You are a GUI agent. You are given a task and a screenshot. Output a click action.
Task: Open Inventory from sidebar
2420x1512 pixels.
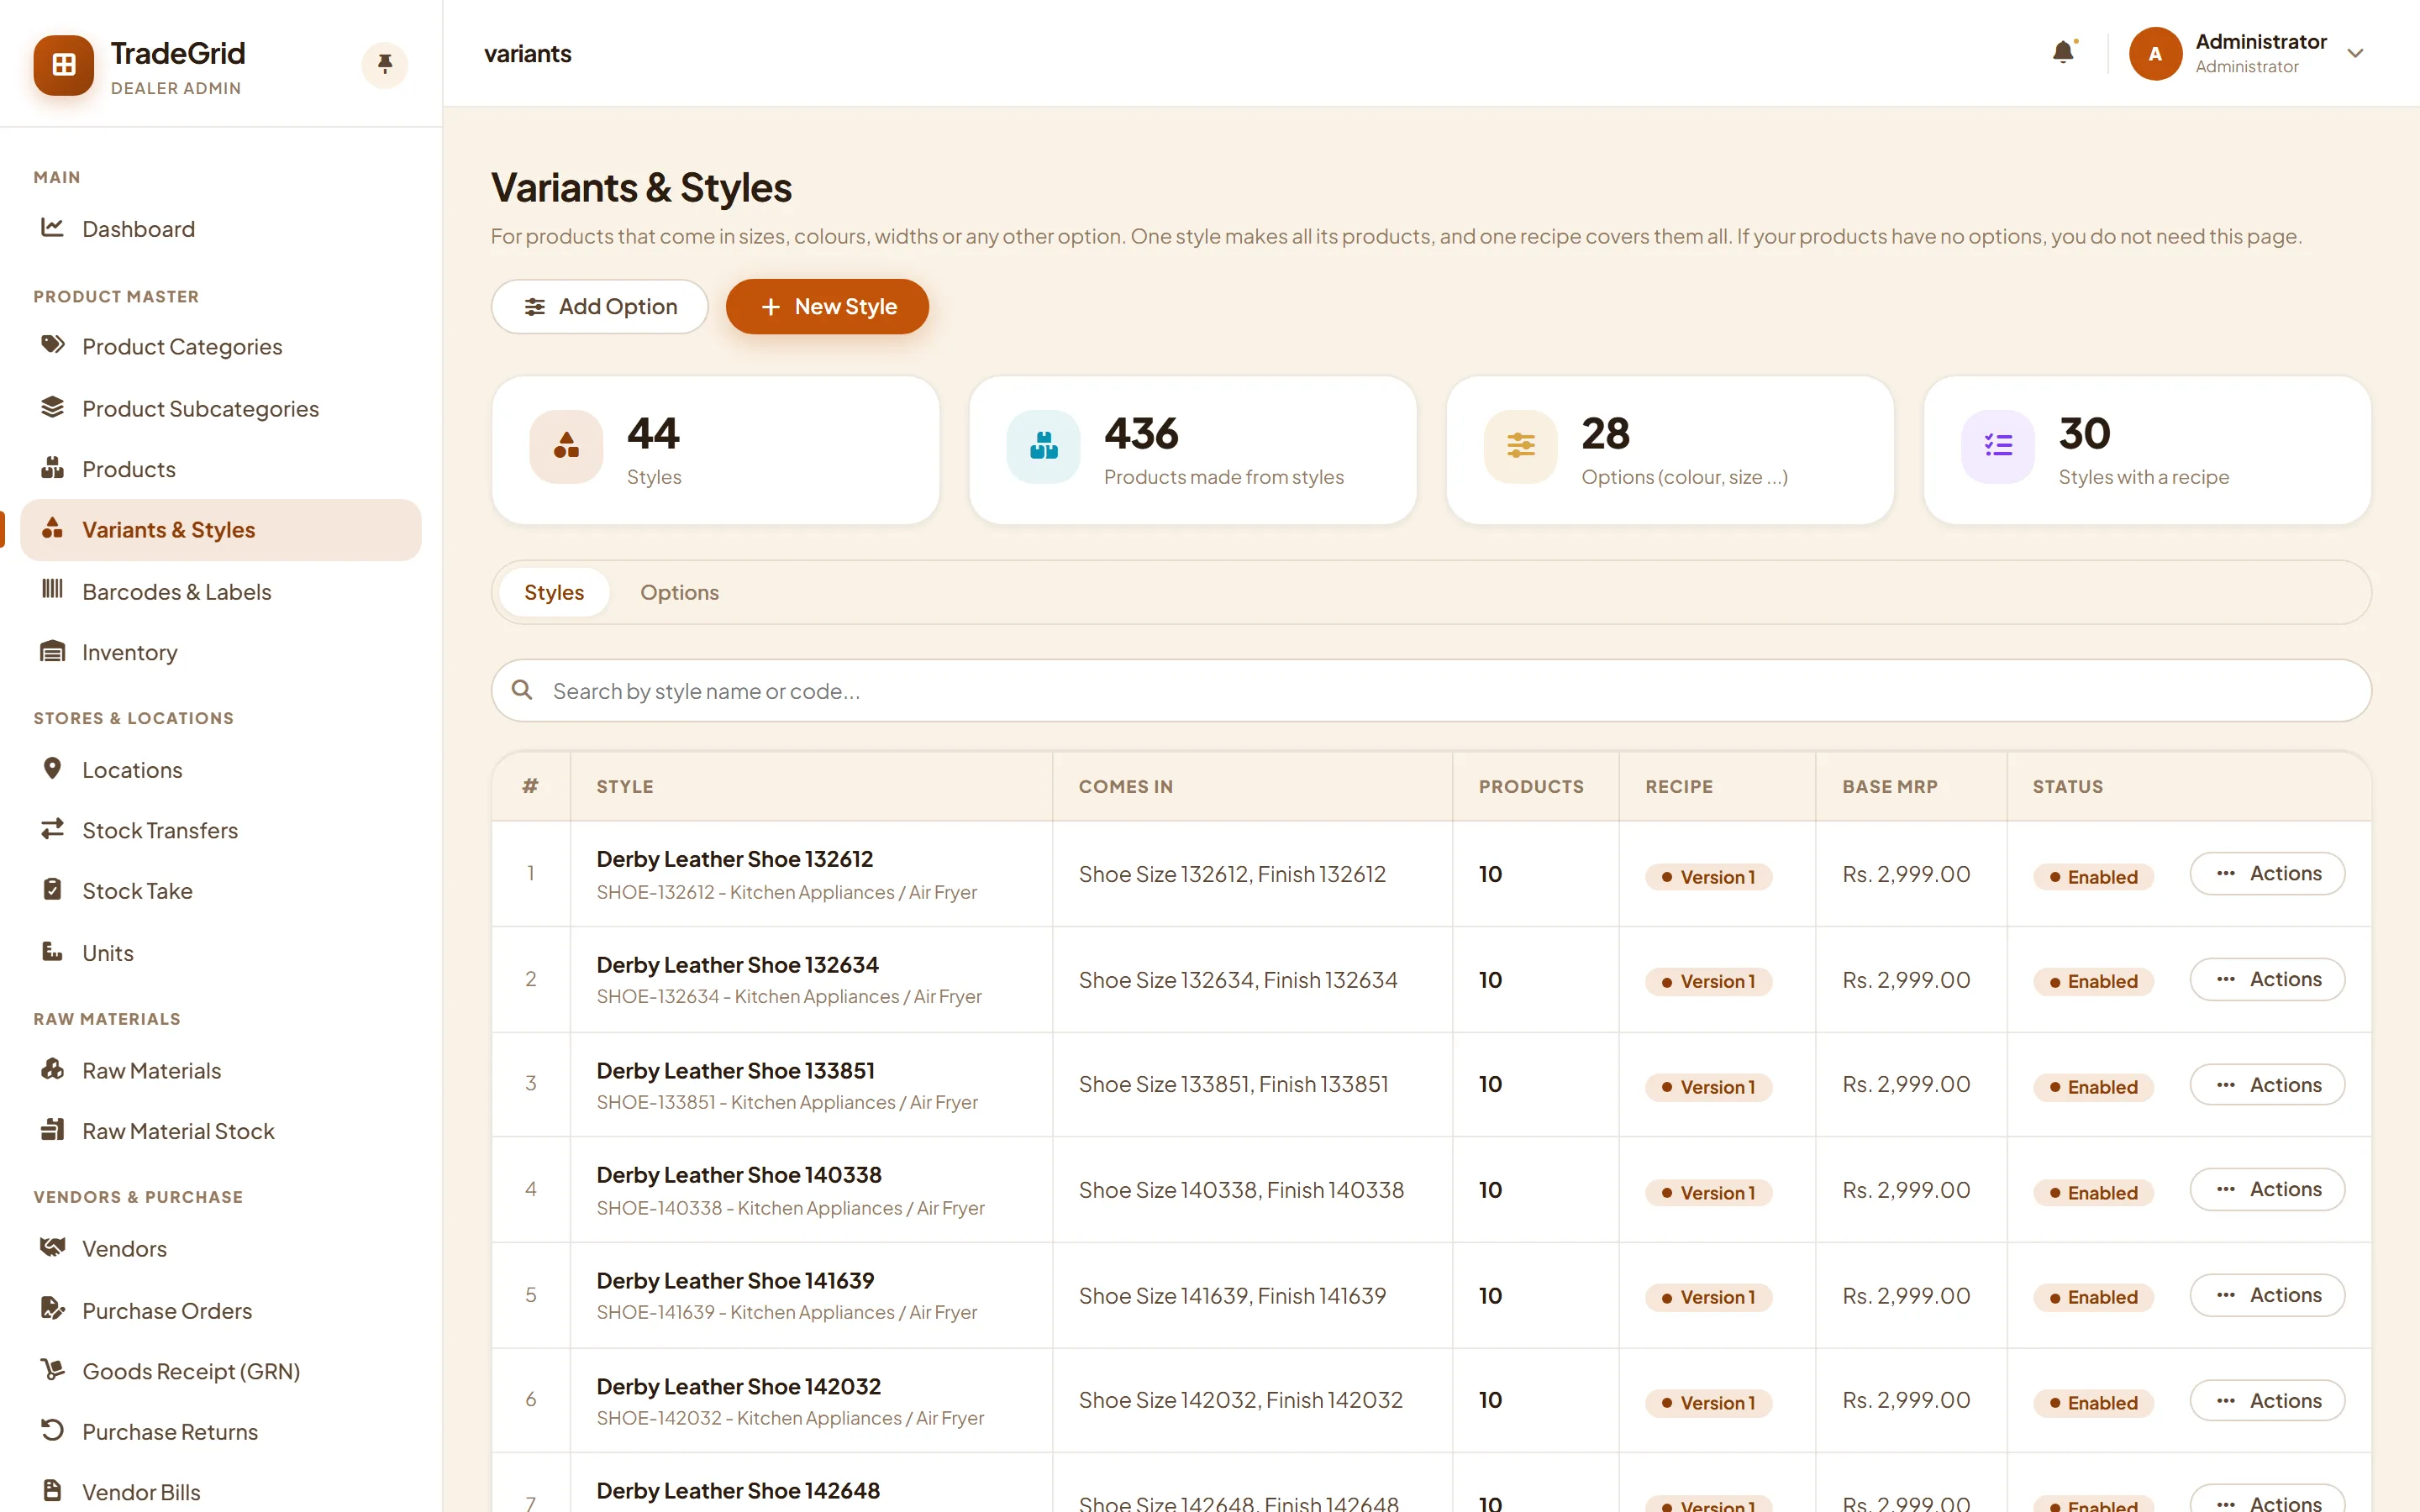tap(221, 652)
